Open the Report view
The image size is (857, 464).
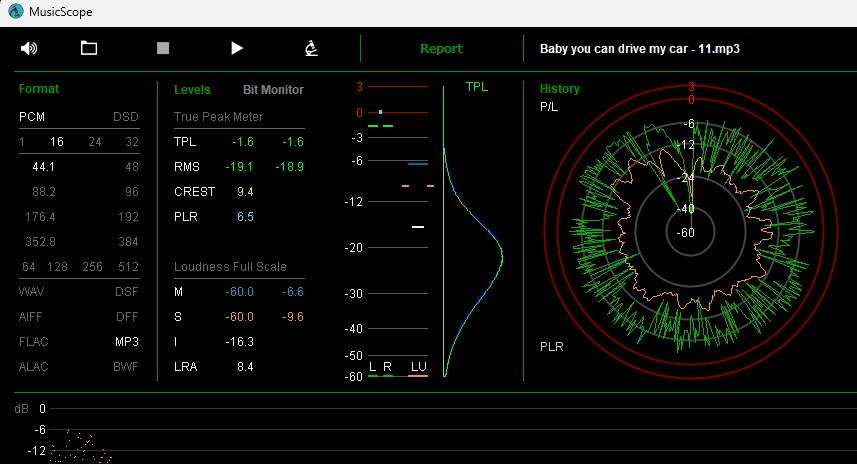point(441,49)
